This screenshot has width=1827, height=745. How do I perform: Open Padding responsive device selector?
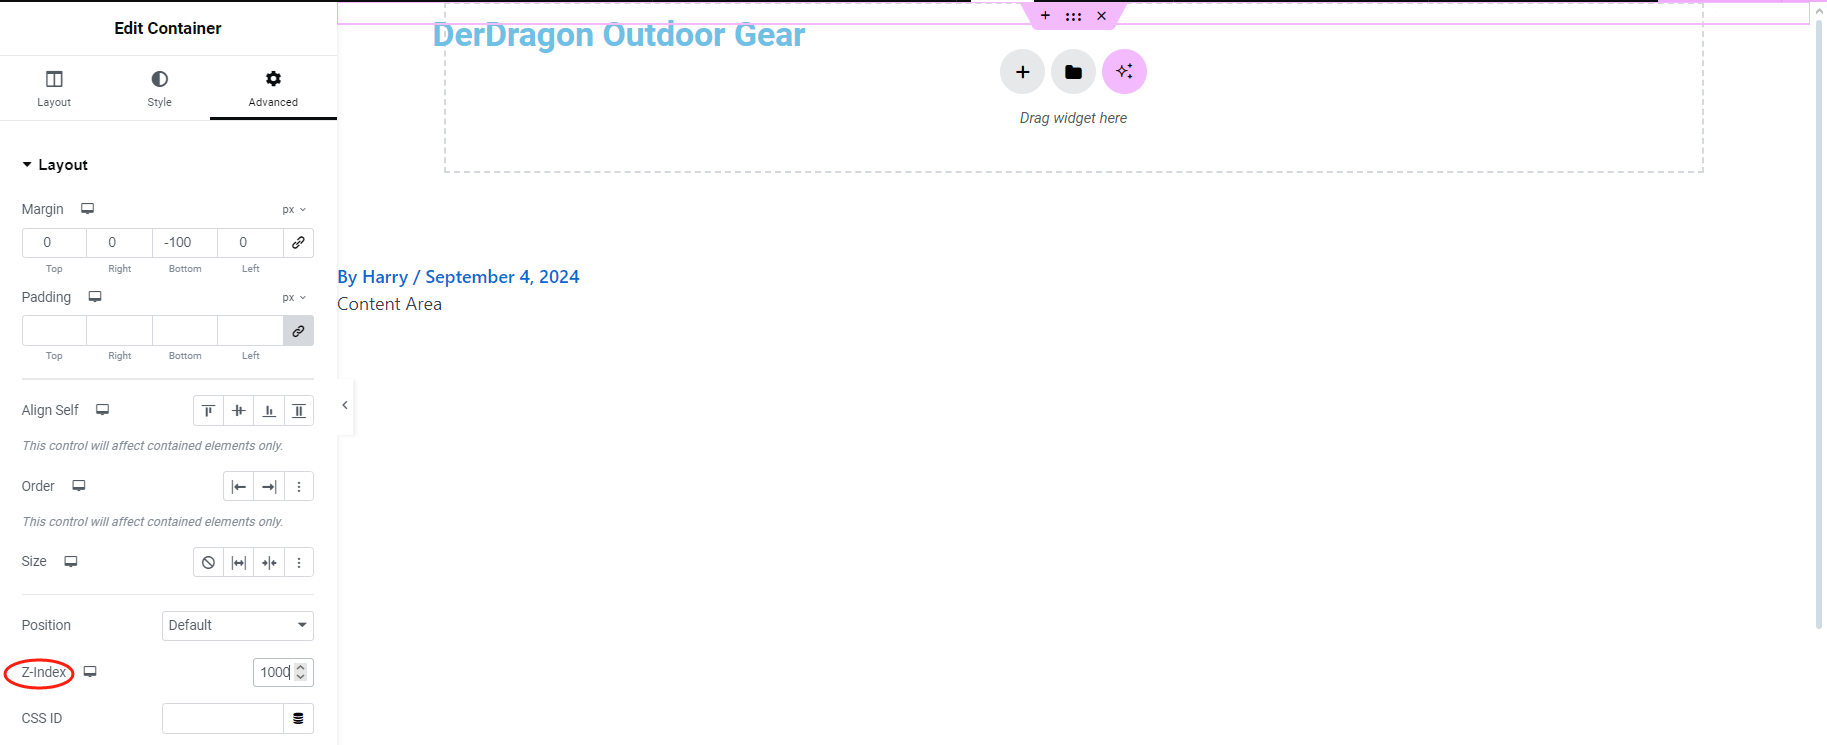(95, 297)
